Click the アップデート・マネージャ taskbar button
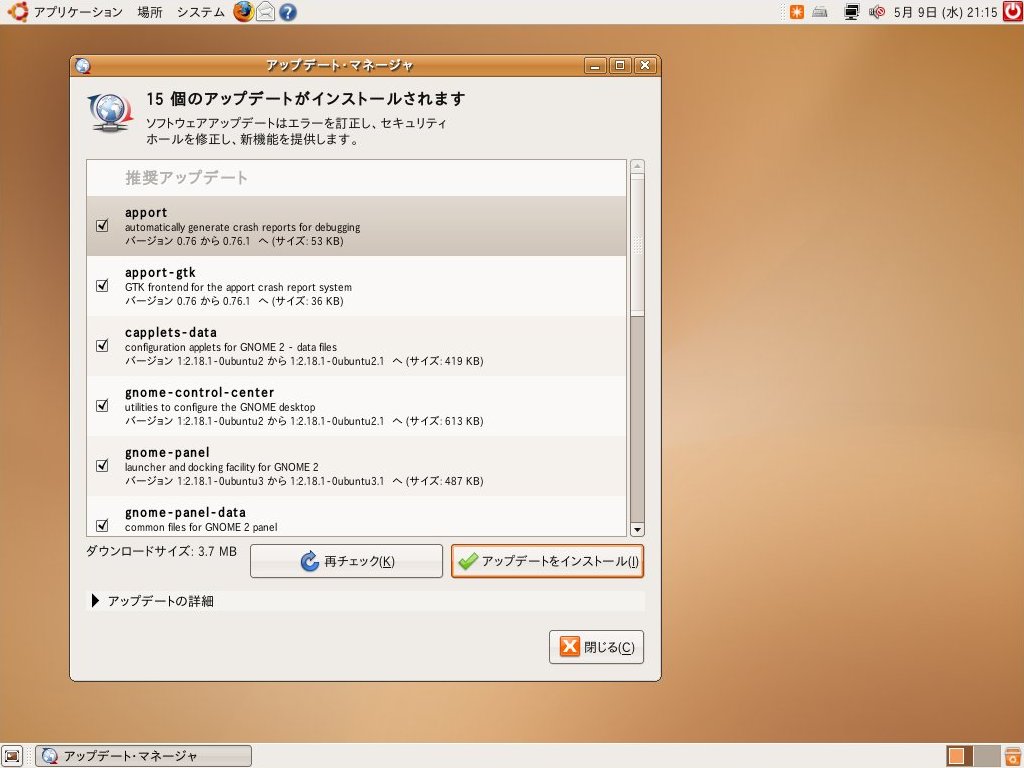Viewport: 1024px width, 768px height. (144, 756)
